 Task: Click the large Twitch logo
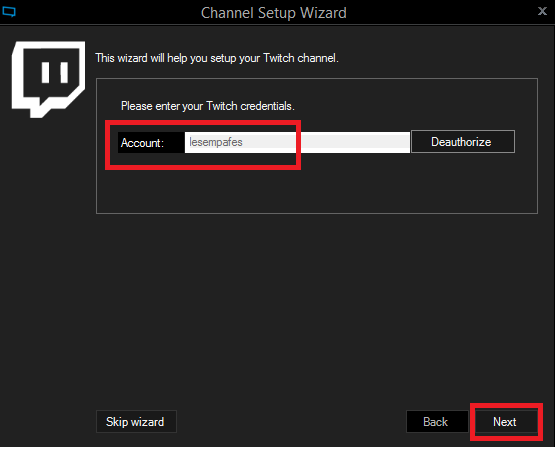point(49,79)
